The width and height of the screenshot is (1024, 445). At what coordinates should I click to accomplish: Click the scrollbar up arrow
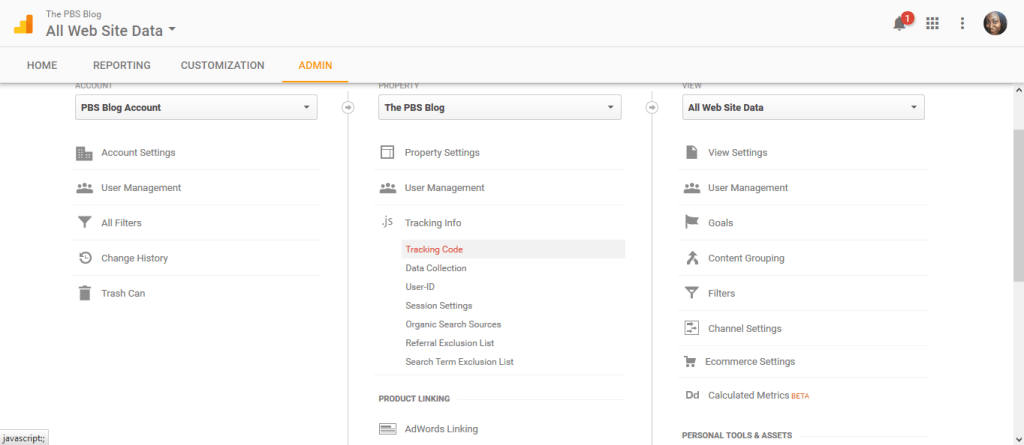pyautogui.click(x=1018, y=90)
